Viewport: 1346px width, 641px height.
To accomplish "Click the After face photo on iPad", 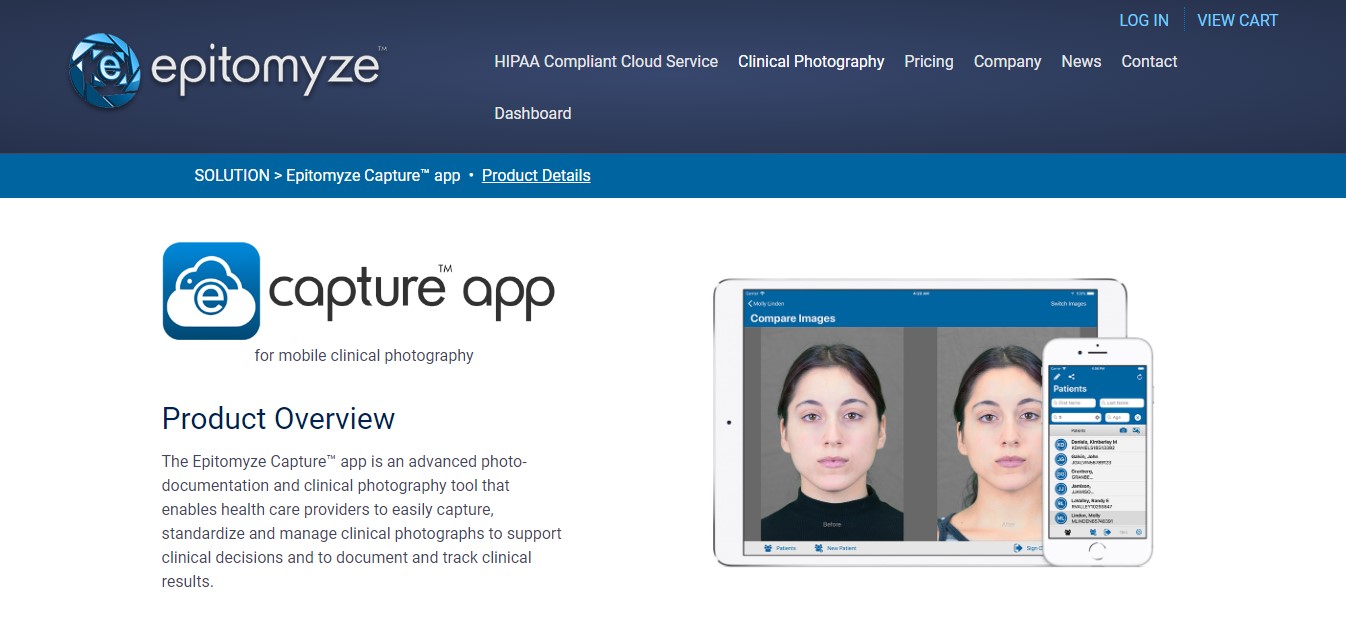I will coord(990,434).
